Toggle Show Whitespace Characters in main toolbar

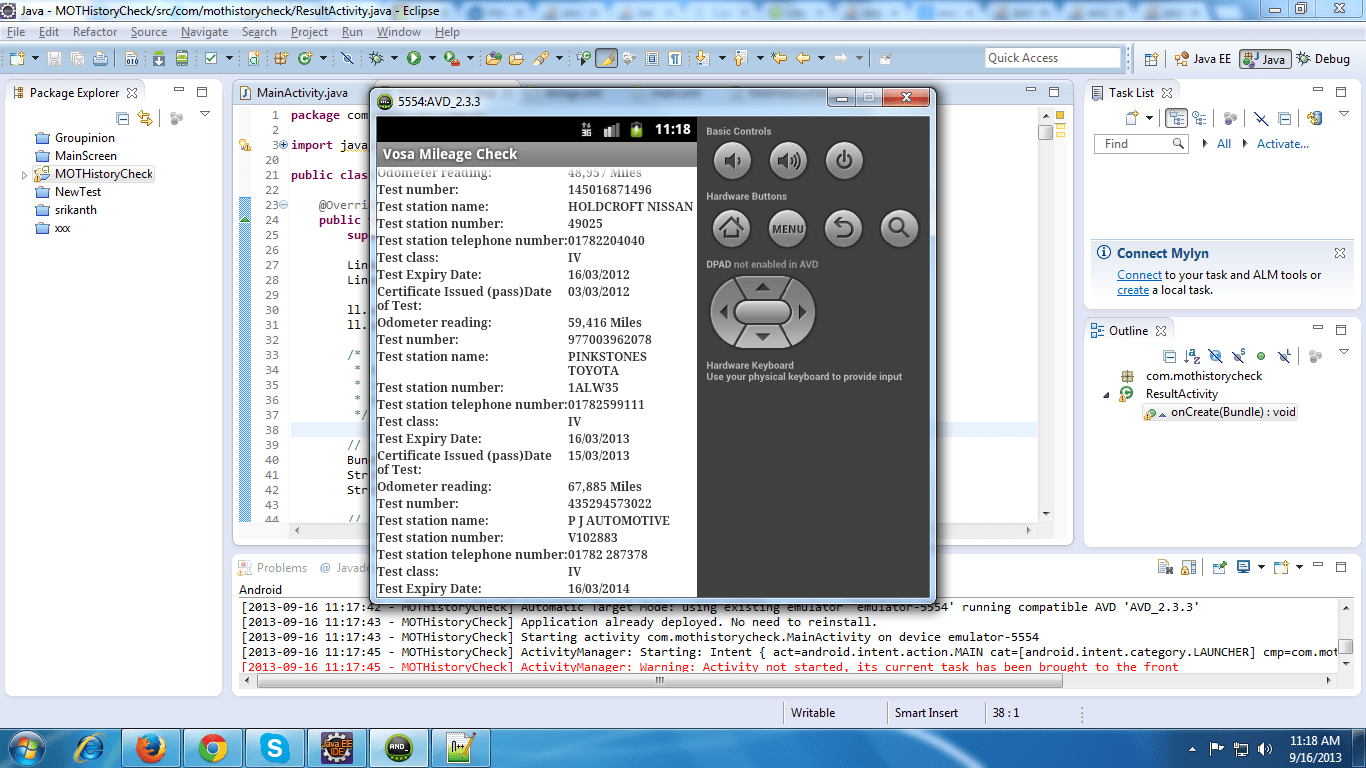pyautogui.click(x=675, y=58)
